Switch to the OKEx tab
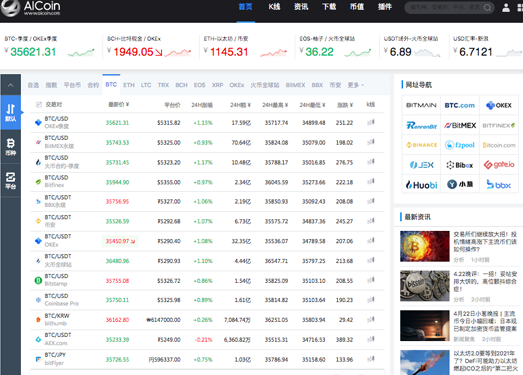Screen dimensions: 523x375 tap(237, 85)
